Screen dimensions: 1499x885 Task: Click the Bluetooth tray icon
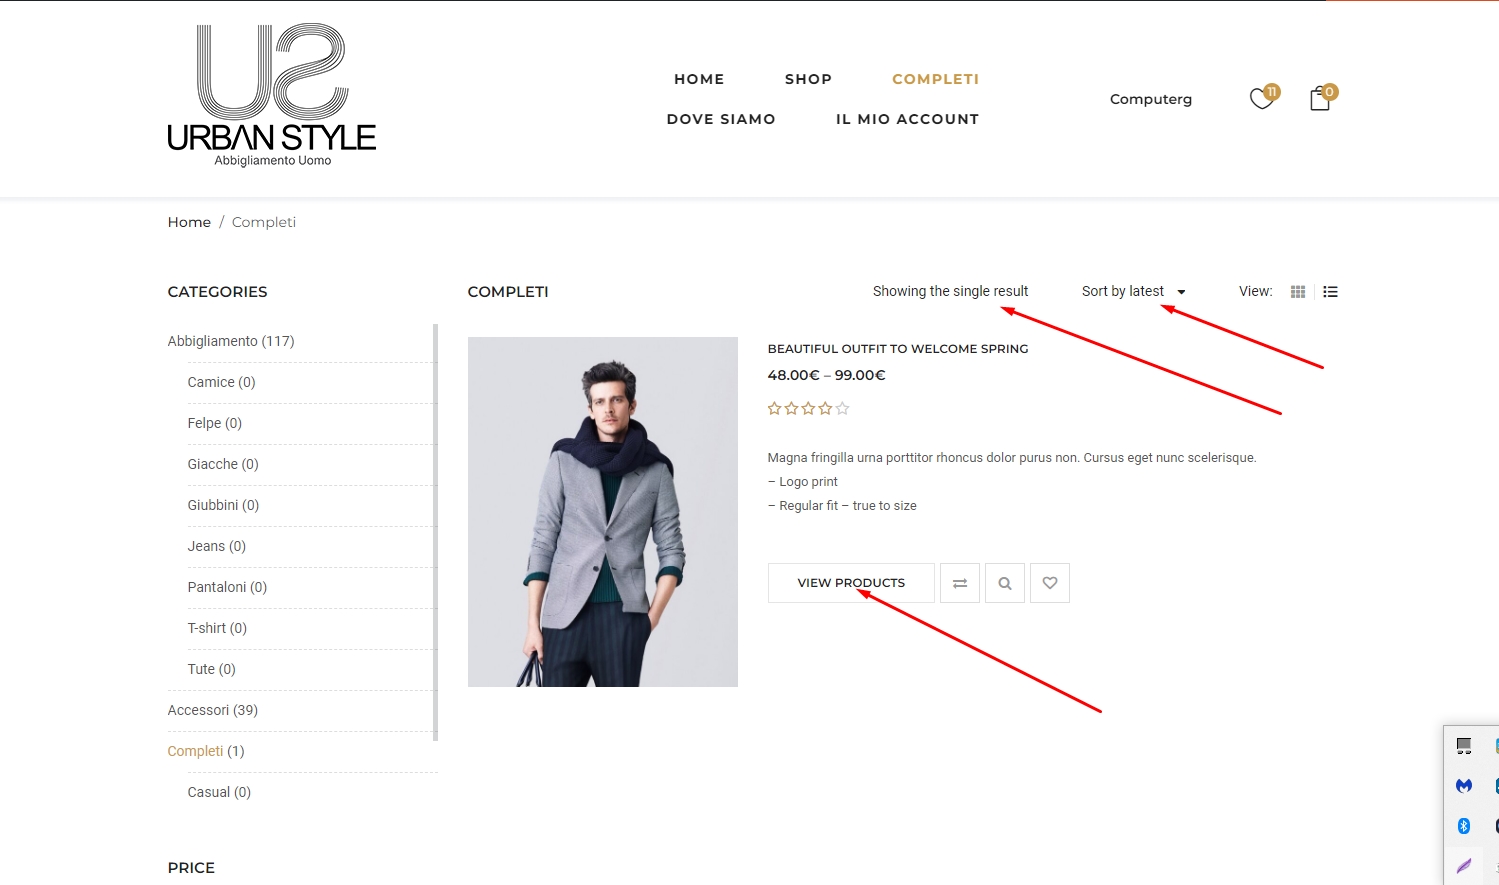click(1464, 826)
